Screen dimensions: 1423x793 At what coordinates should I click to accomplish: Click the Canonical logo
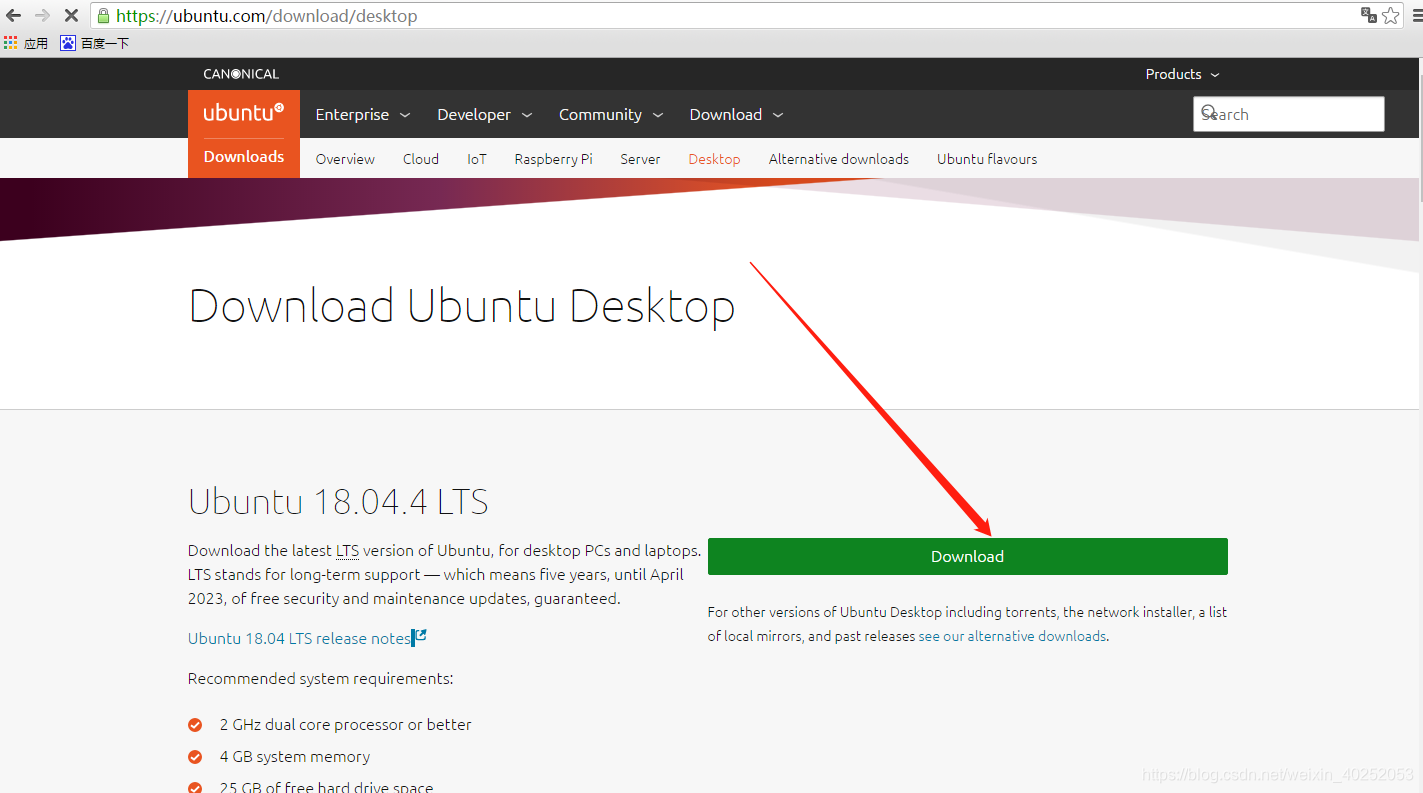coord(241,74)
